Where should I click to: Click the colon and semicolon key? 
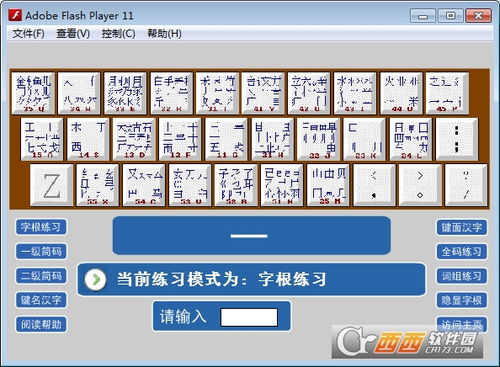(x=457, y=139)
